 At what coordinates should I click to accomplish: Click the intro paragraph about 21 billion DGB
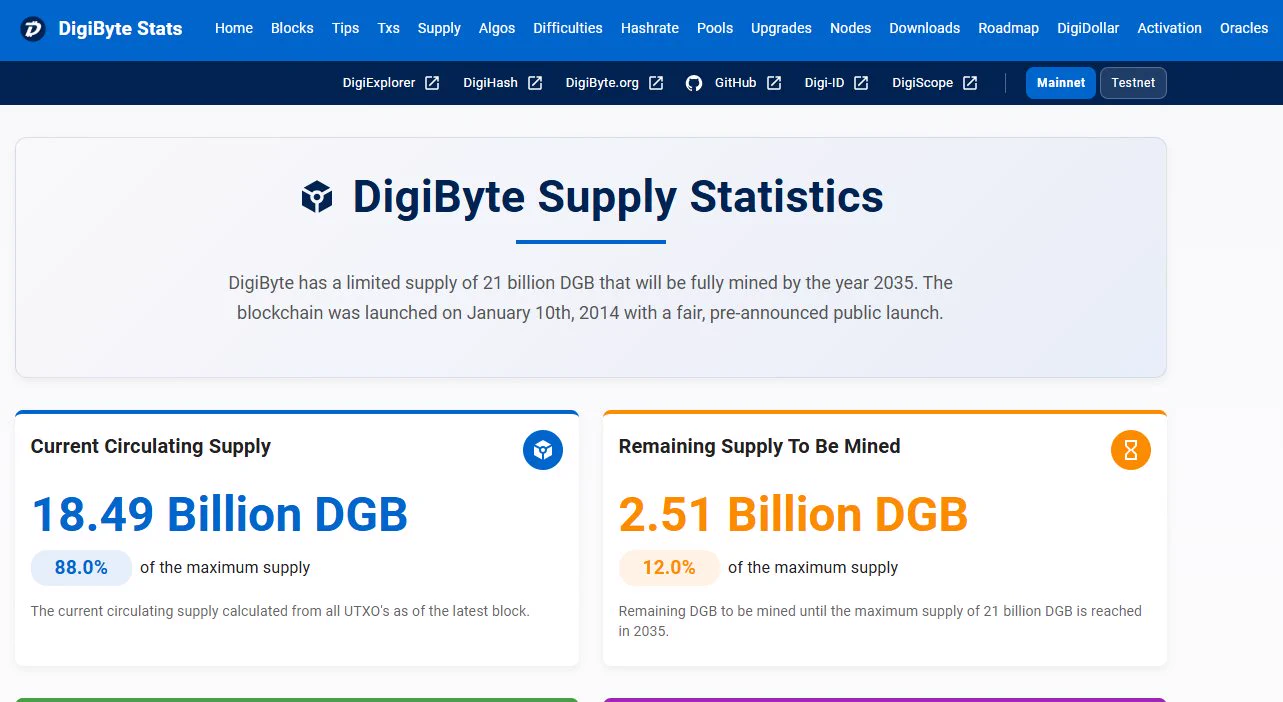pyautogui.click(x=590, y=298)
